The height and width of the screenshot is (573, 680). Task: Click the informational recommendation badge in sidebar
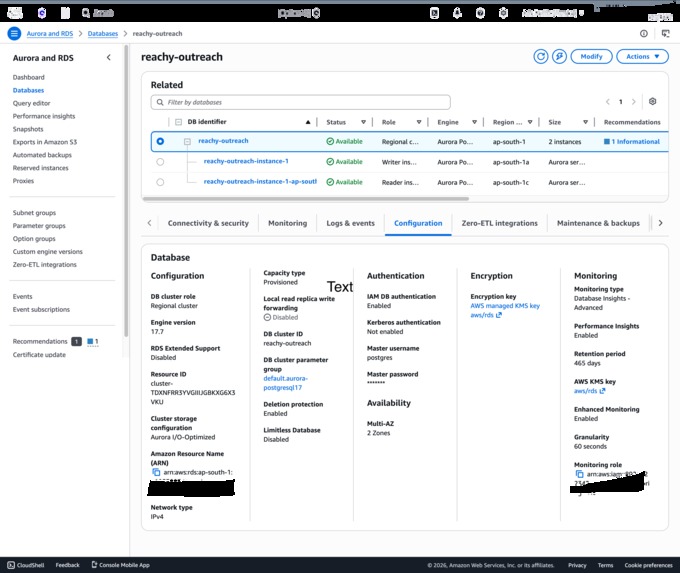93,341
